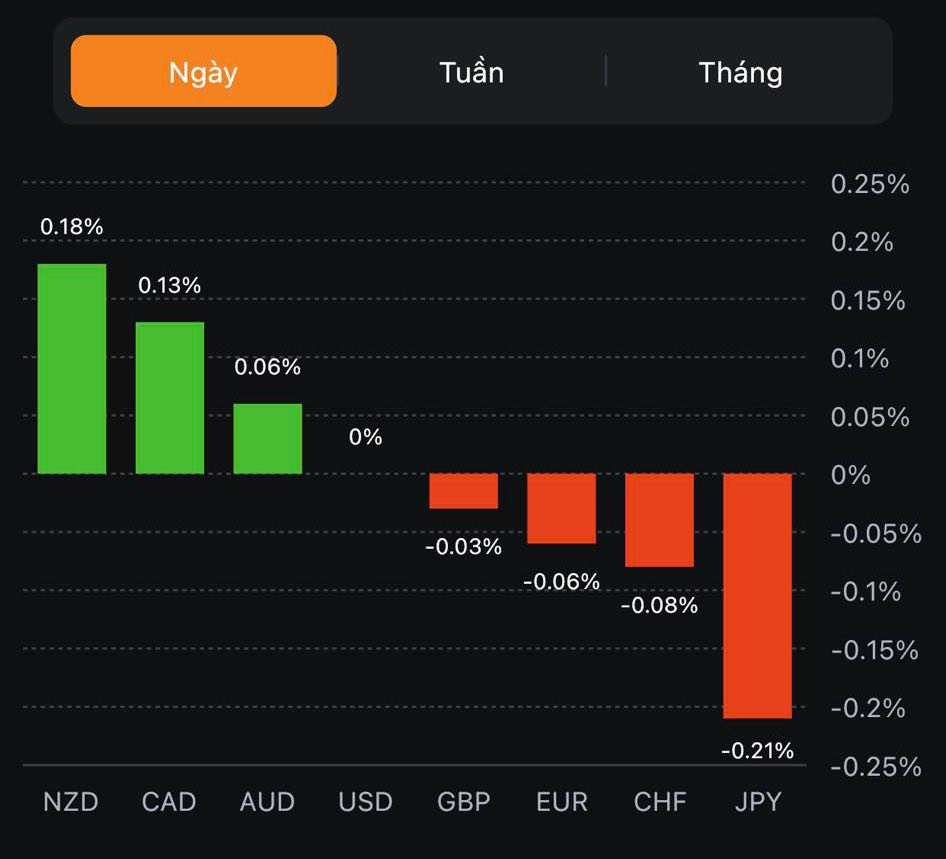Tap the USD currency label
946x859 pixels.
click(x=365, y=802)
